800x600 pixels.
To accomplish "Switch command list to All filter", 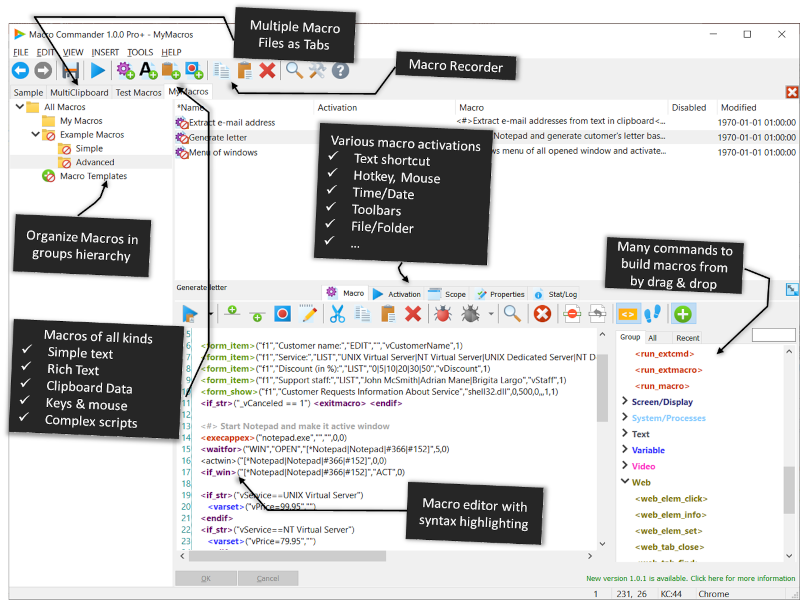I will pos(653,338).
